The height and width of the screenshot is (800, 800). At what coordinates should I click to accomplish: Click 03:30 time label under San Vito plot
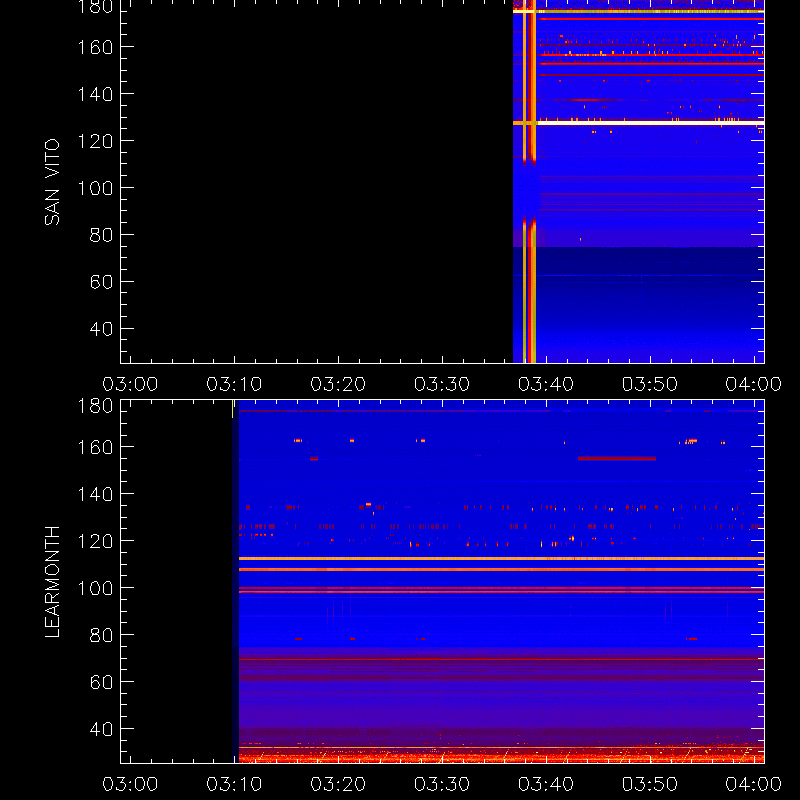442,384
